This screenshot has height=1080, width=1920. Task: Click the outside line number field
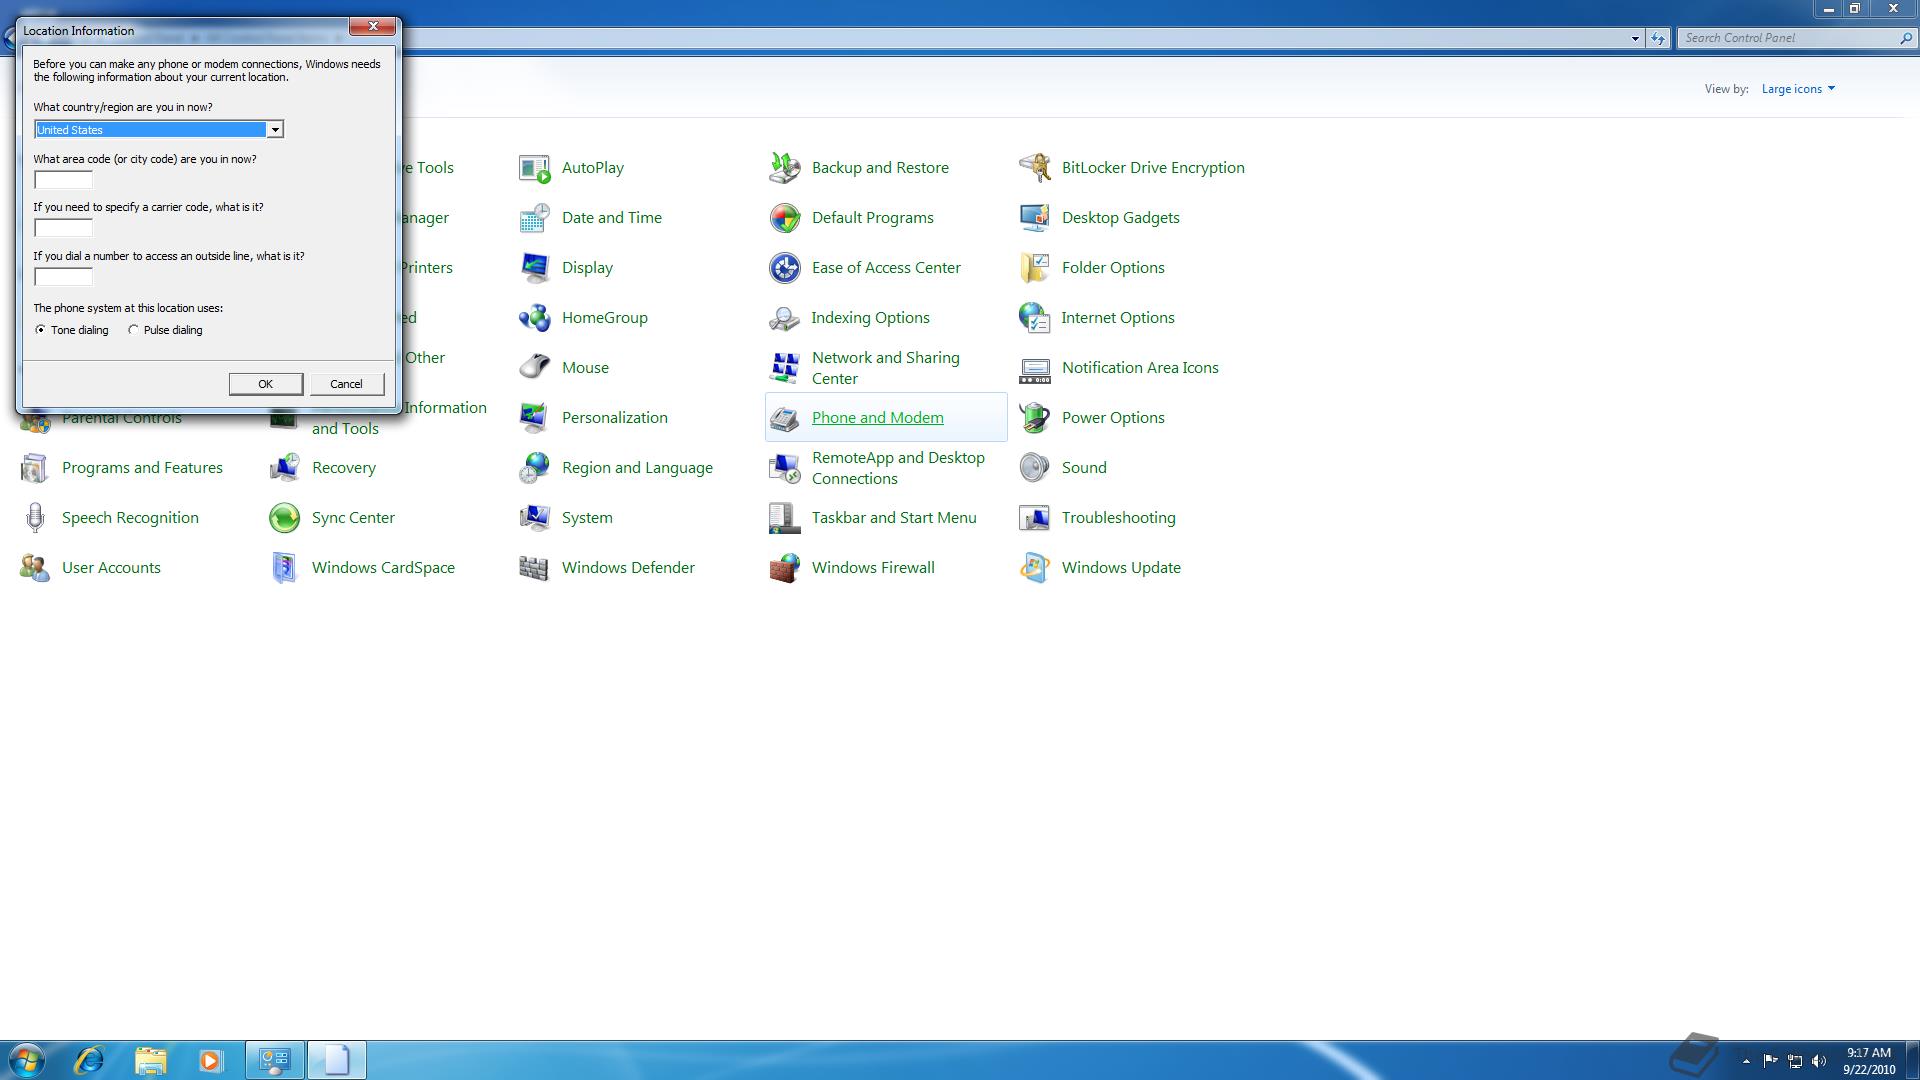click(x=63, y=277)
